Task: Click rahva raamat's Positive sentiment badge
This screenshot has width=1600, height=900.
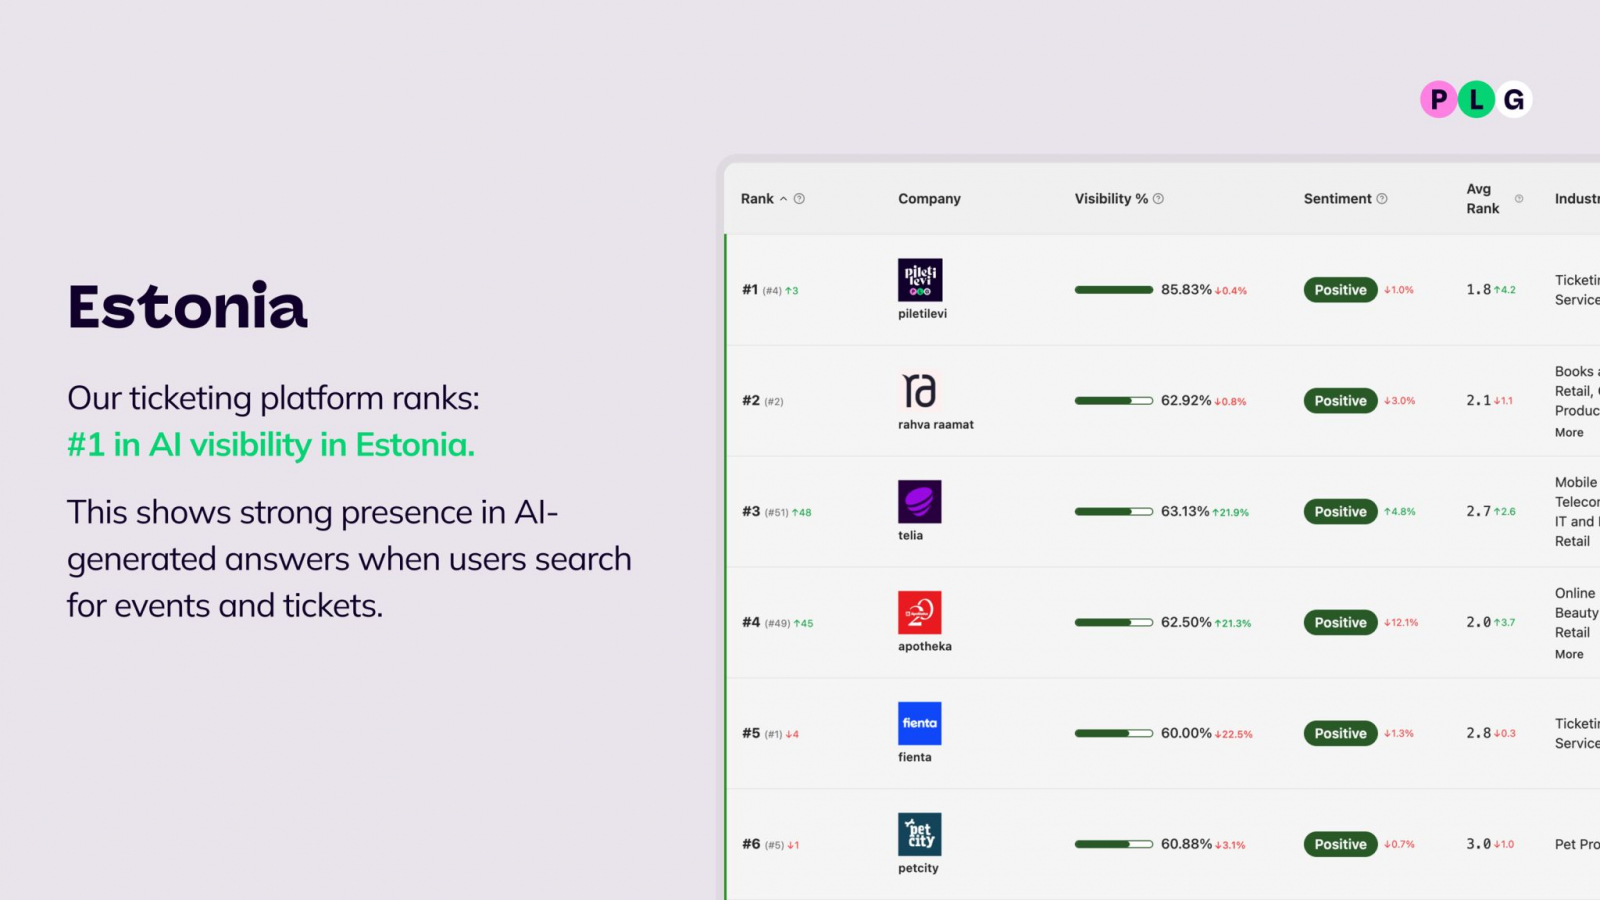Action: [x=1340, y=401]
